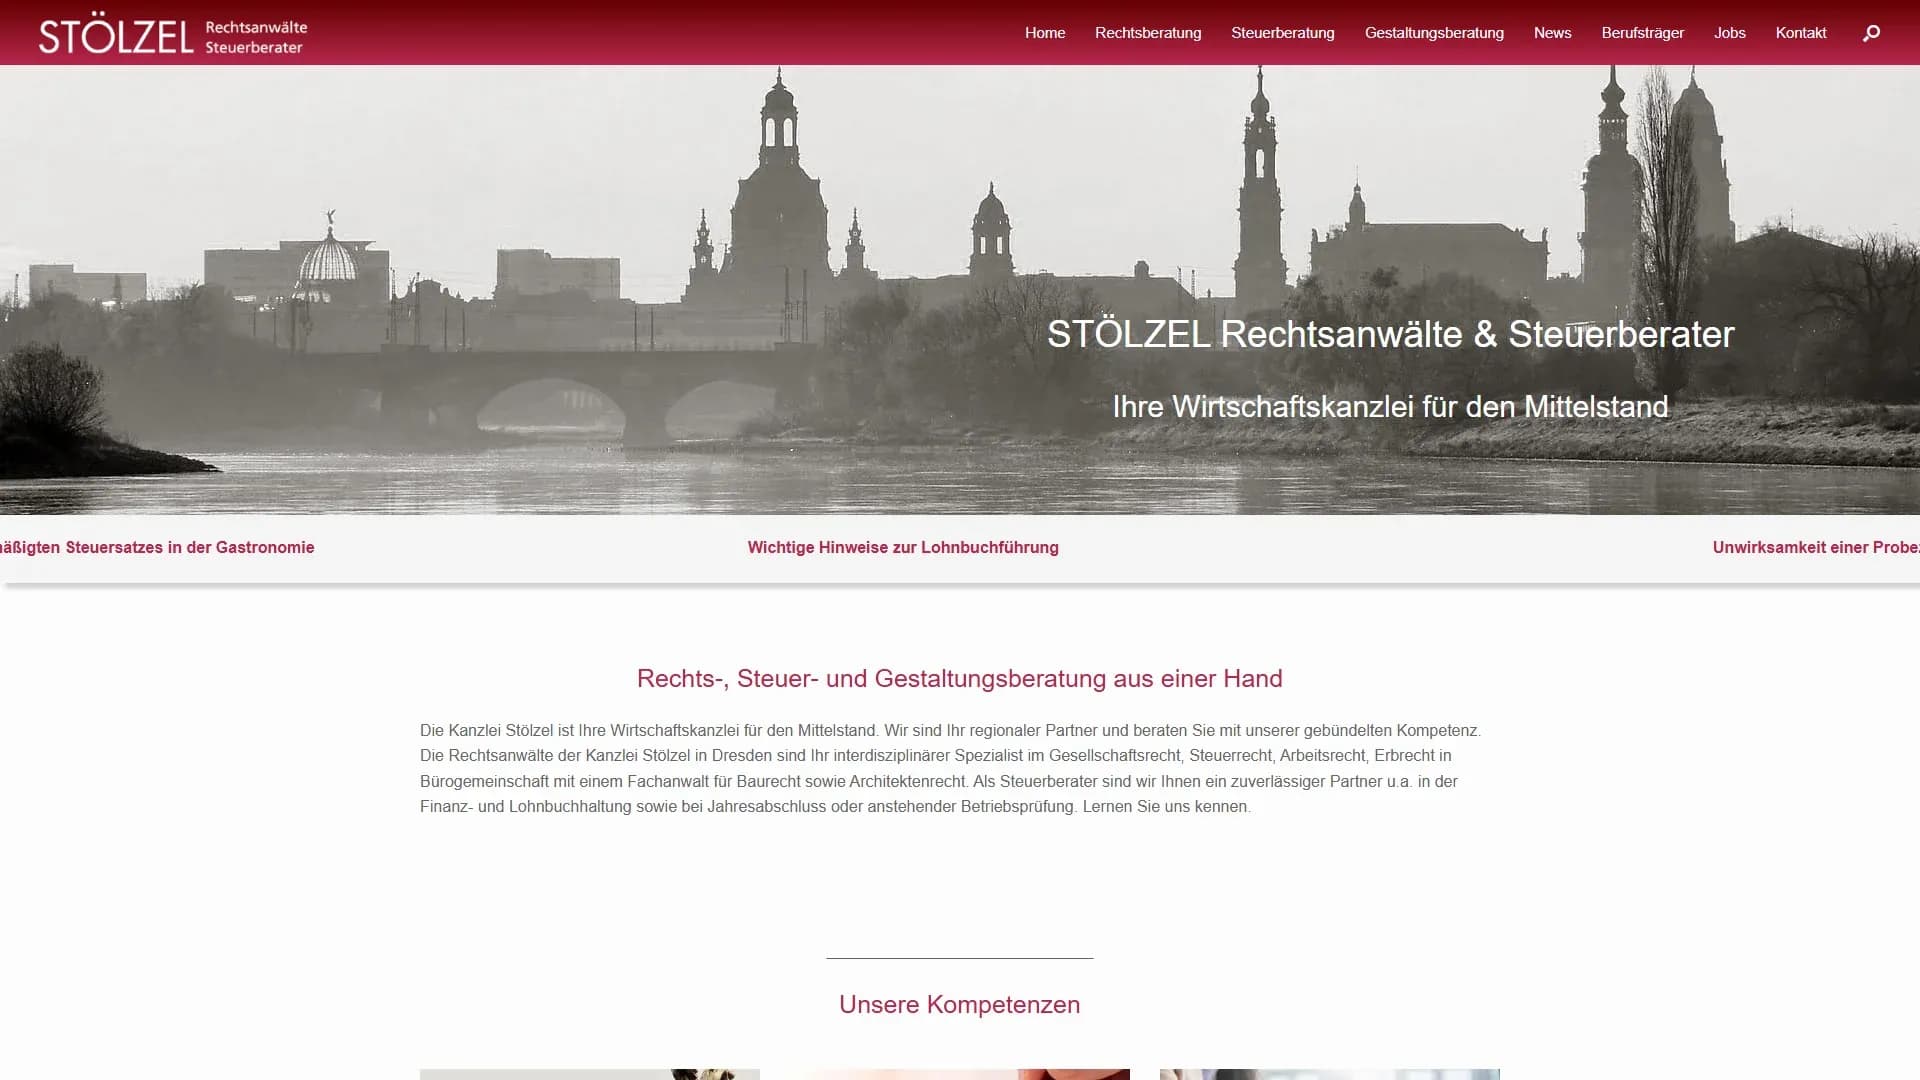This screenshot has width=1920, height=1080.
Task: Navigate to the Steuerberatung page
Action: coord(1283,32)
